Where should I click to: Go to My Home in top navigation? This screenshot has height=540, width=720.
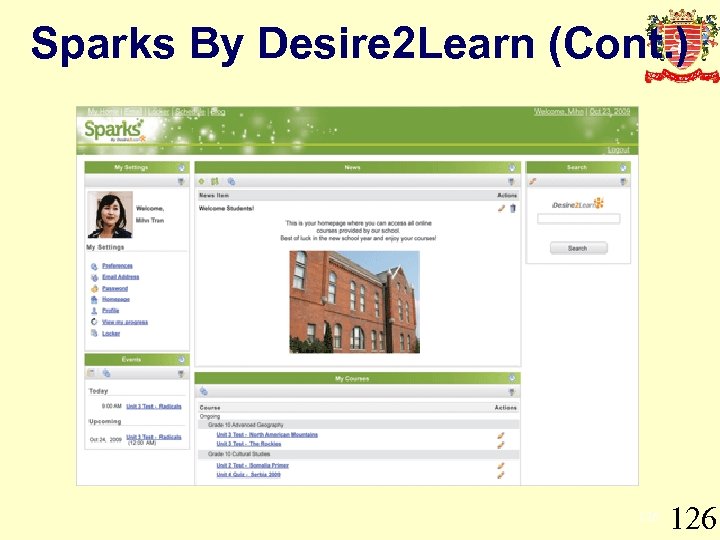[x=103, y=112]
